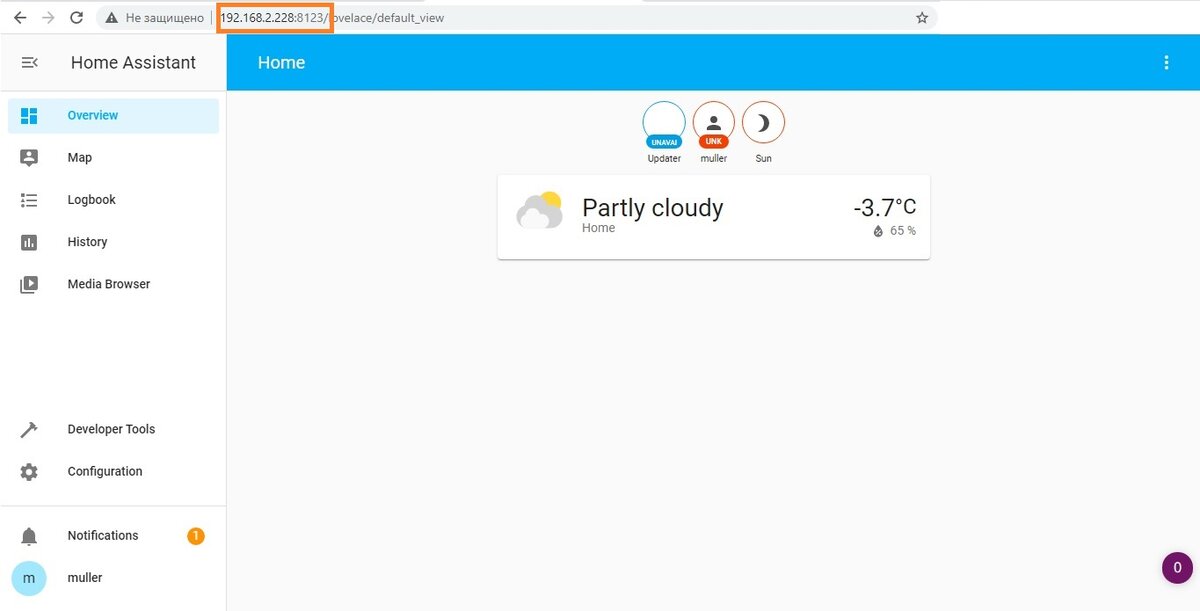Click the Sun moon badge
The width and height of the screenshot is (1200, 611).
coord(763,123)
